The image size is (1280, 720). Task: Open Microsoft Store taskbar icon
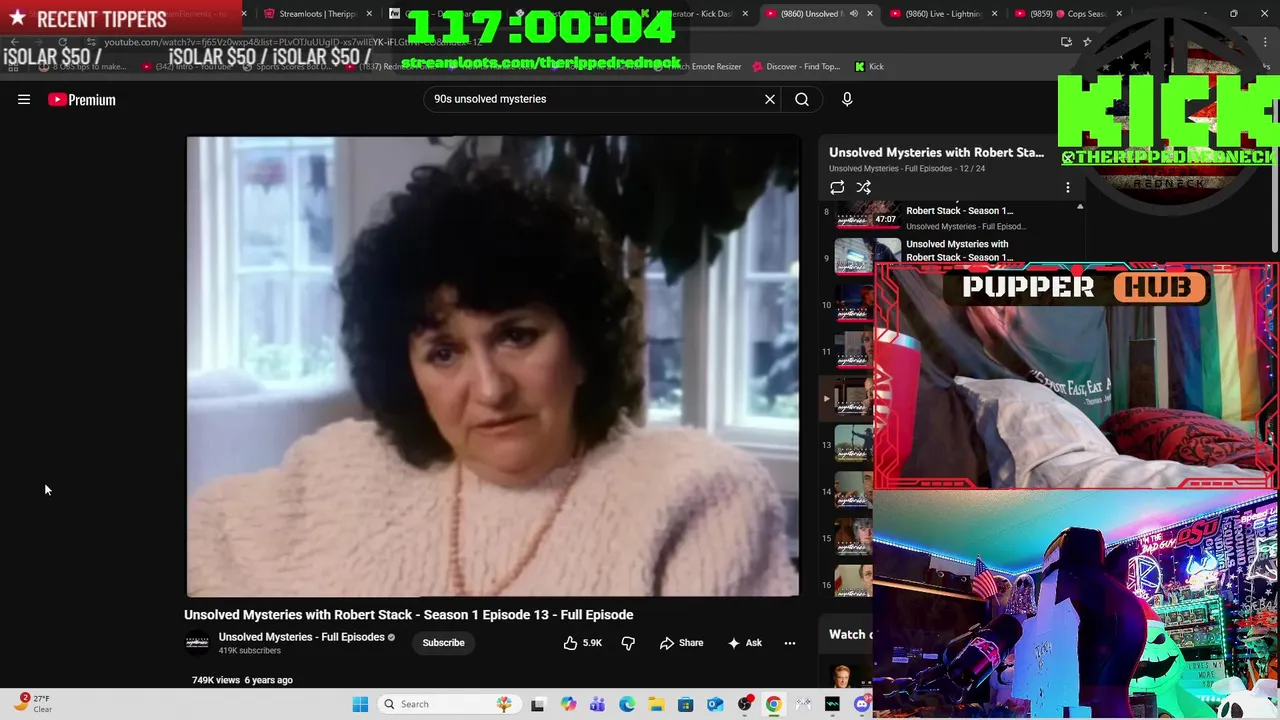(685, 704)
